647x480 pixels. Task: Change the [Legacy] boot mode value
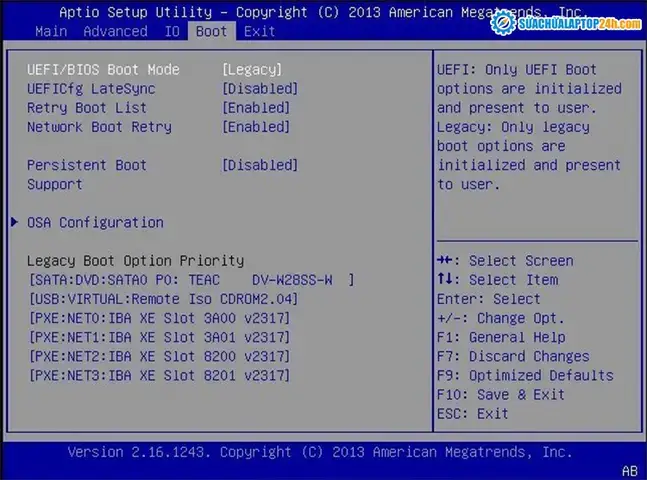(252, 70)
